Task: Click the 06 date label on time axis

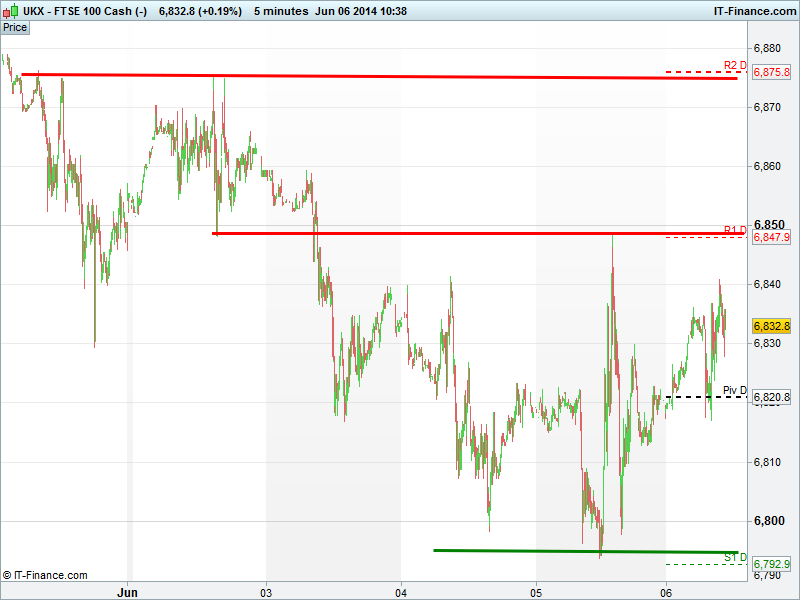Action: click(666, 593)
